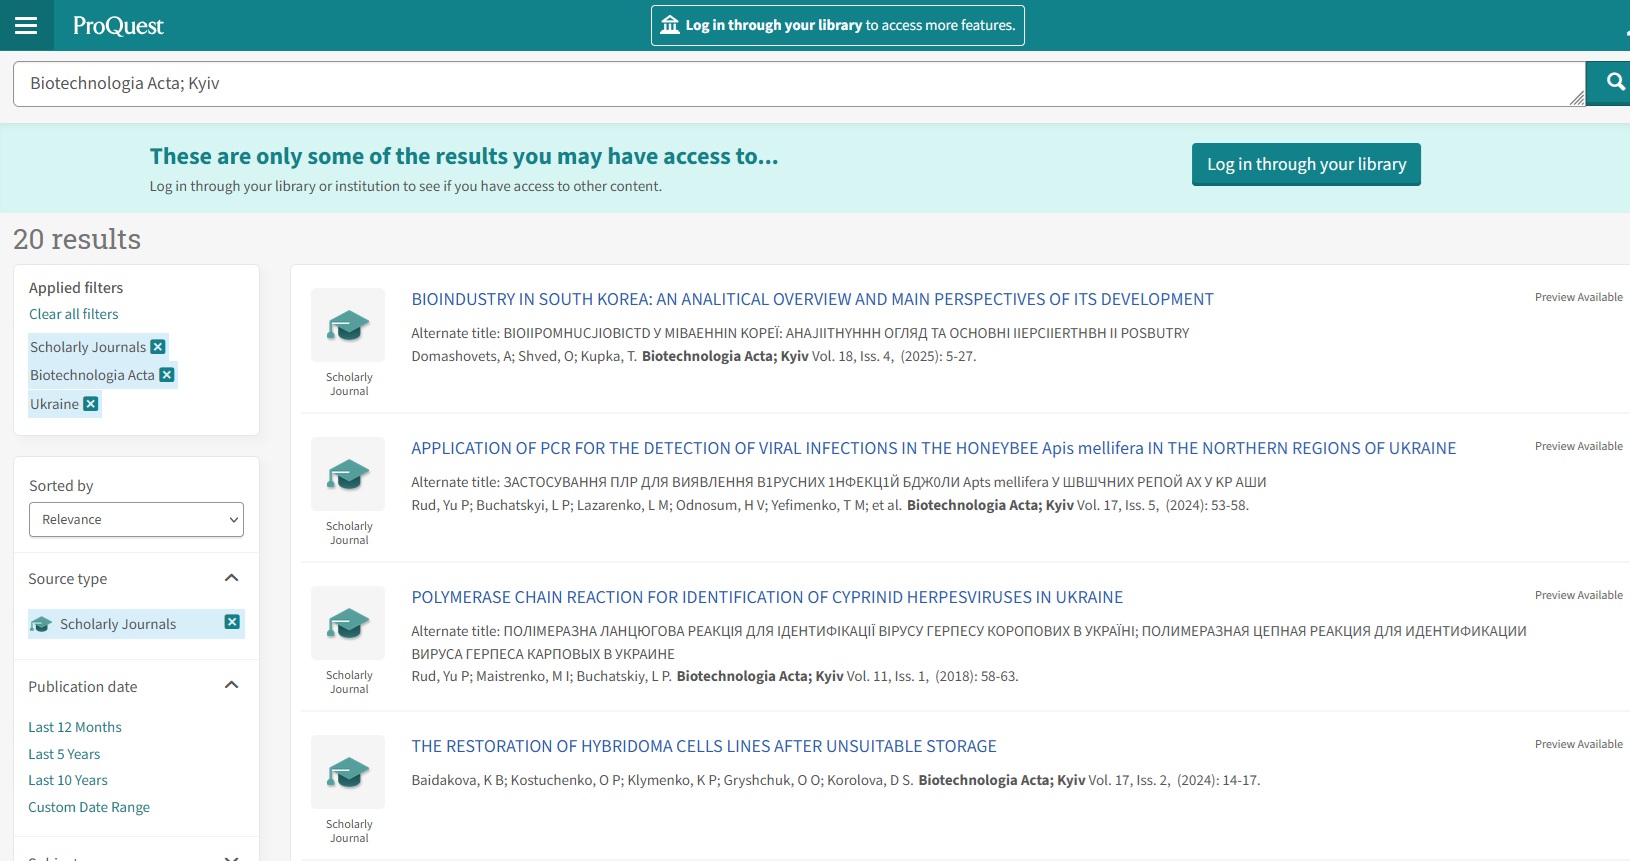Filter results by Last 12 Months
This screenshot has height=861, width=1630.
pos(75,727)
